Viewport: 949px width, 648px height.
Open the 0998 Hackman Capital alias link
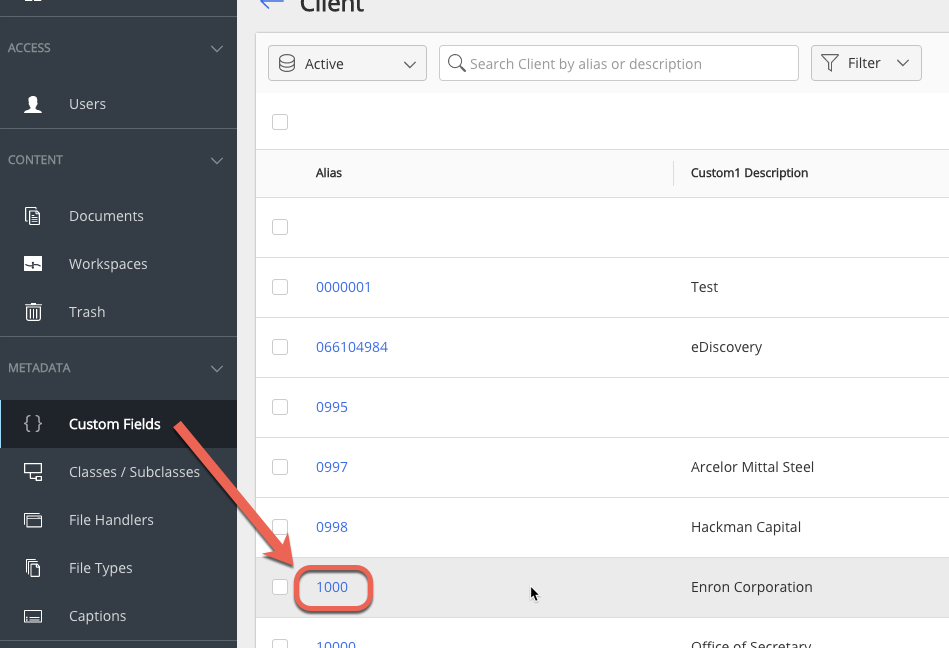click(332, 527)
